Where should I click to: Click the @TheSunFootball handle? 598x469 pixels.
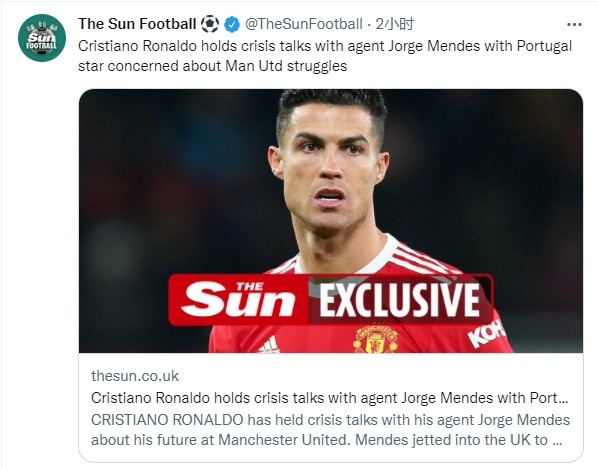[x=304, y=24]
